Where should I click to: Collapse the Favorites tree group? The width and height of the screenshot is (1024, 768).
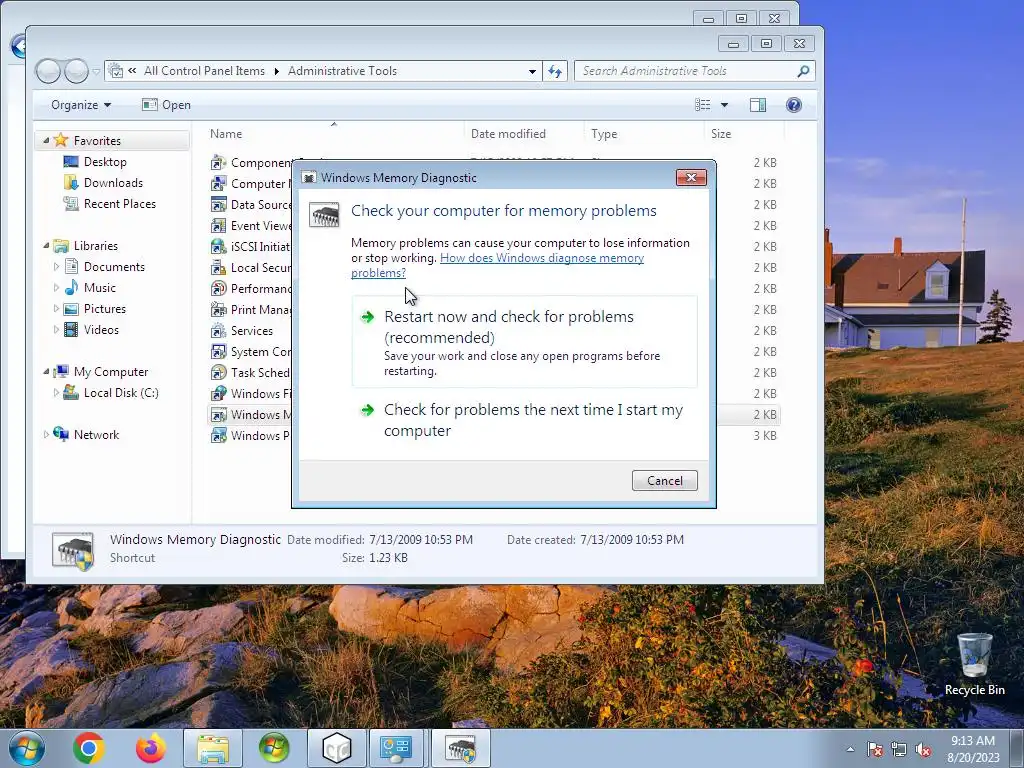[x=46, y=140]
